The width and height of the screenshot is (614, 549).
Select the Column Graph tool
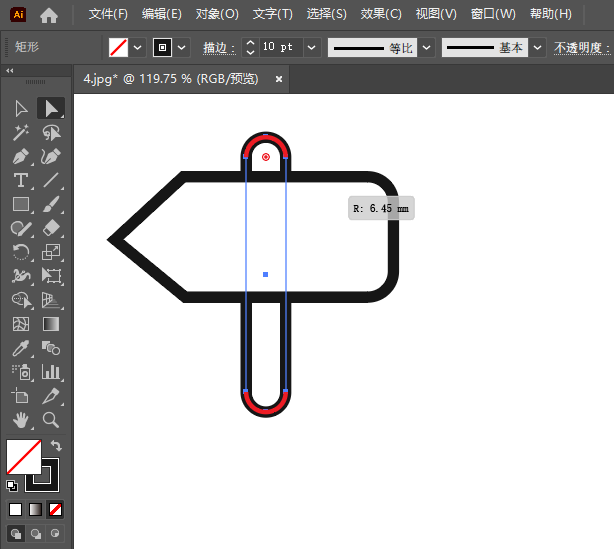(x=51, y=372)
